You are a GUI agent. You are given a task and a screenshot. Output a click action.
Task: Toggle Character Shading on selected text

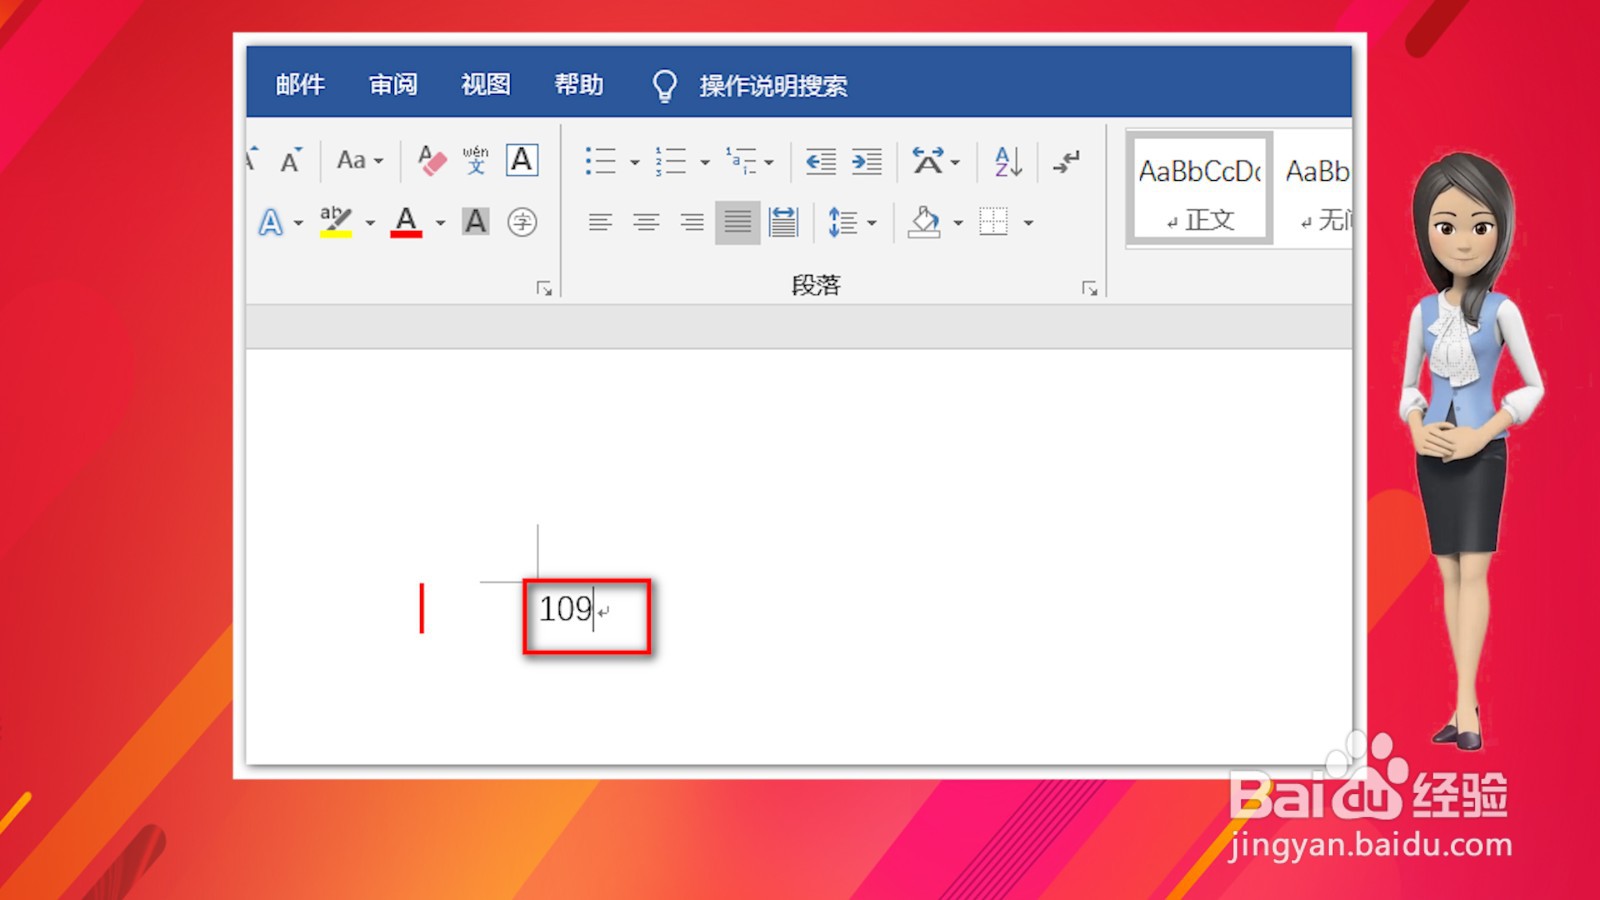[x=475, y=222]
